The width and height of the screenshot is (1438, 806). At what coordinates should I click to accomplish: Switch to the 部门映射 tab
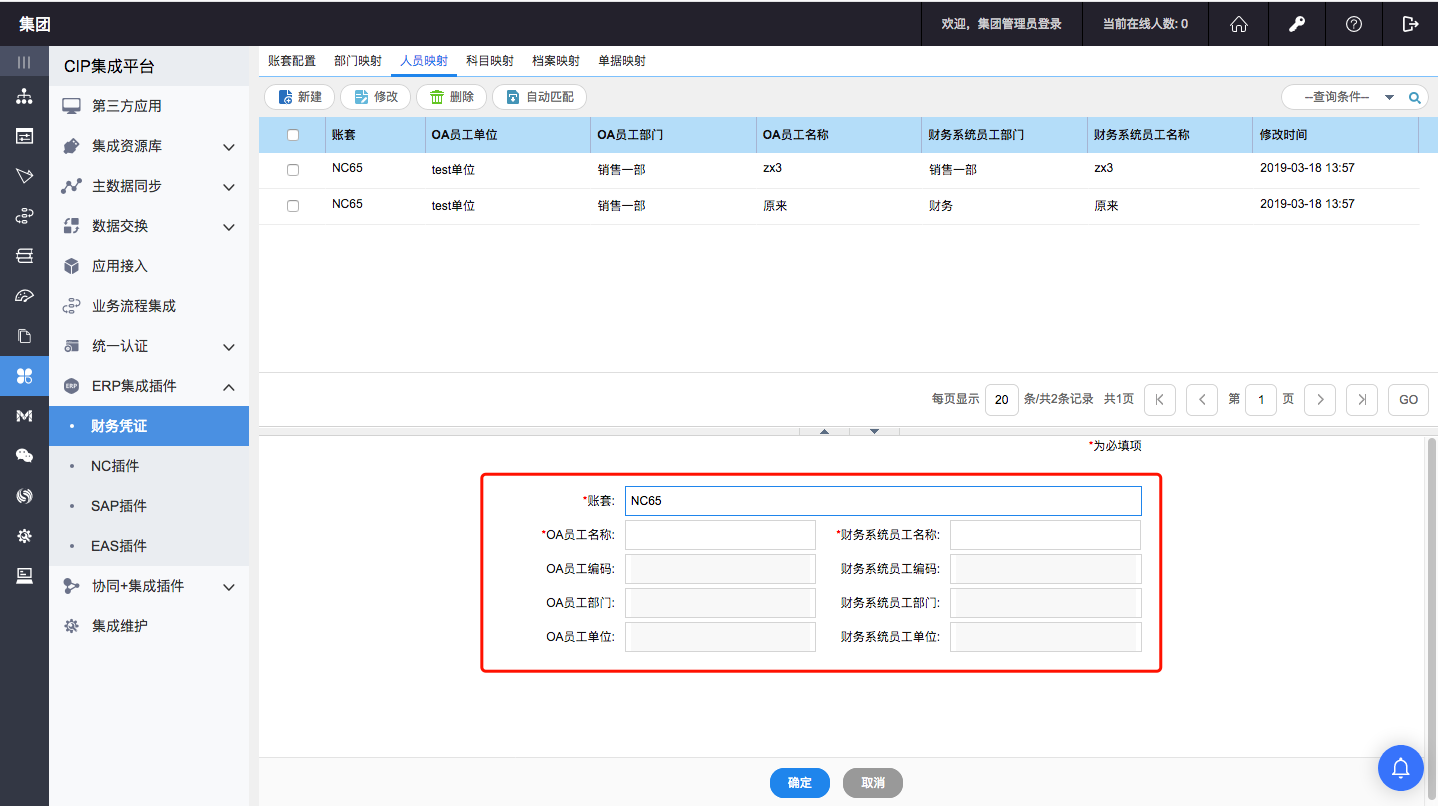358,61
